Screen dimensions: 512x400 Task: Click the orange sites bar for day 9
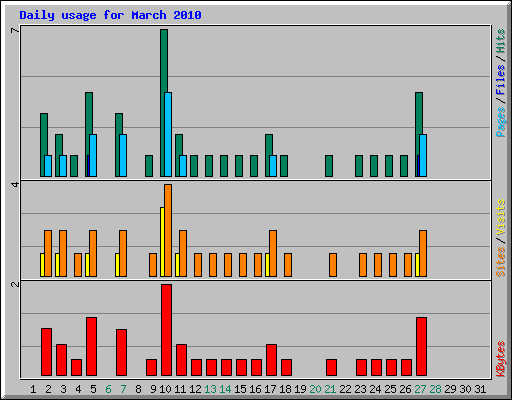(153, 265)
